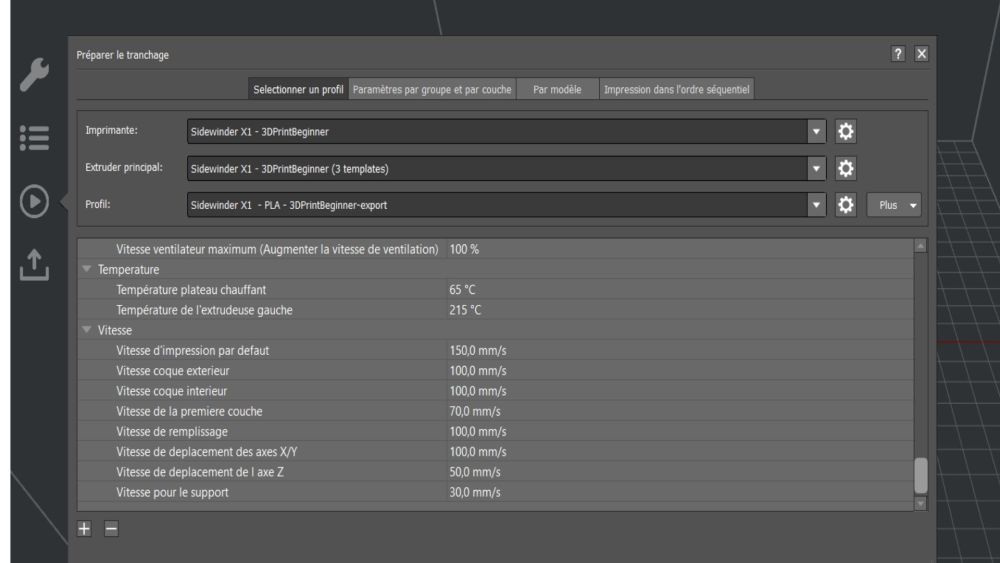The height and width of the screenshot is (563, 1000).
Task: Click the play slicing sidebar icon
Action: pyautogui.click(x=34, y=201)
